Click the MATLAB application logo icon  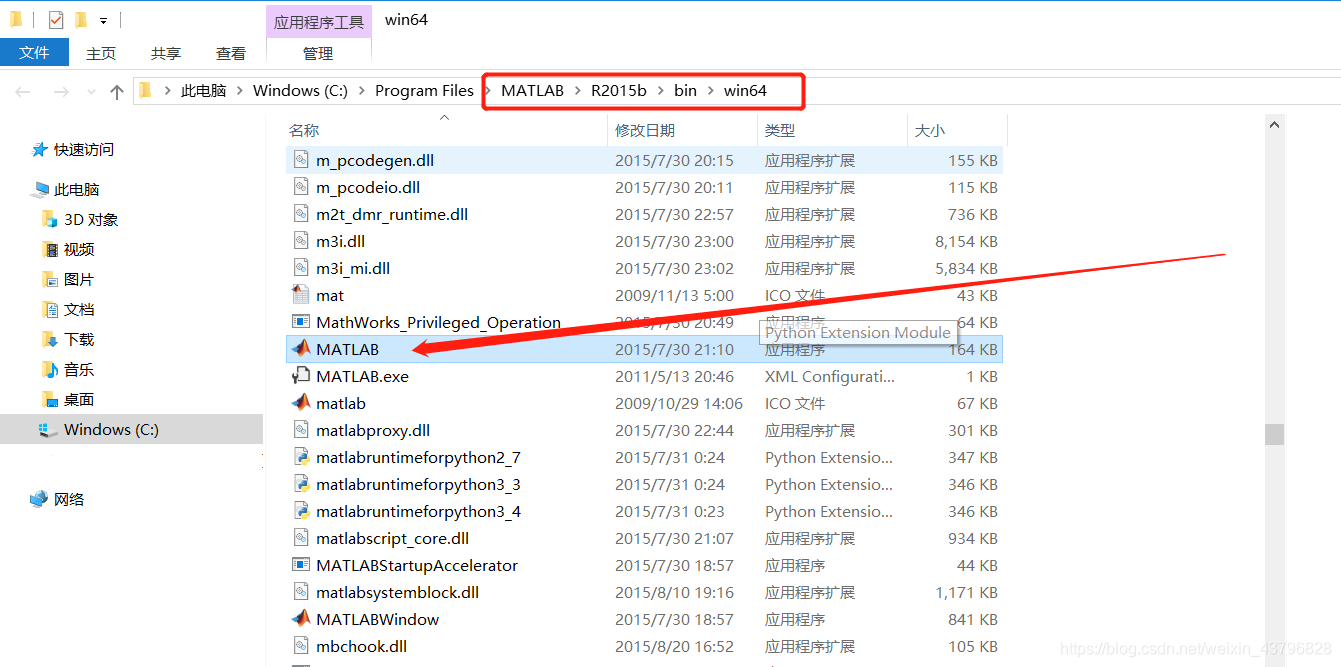(301, 349)
